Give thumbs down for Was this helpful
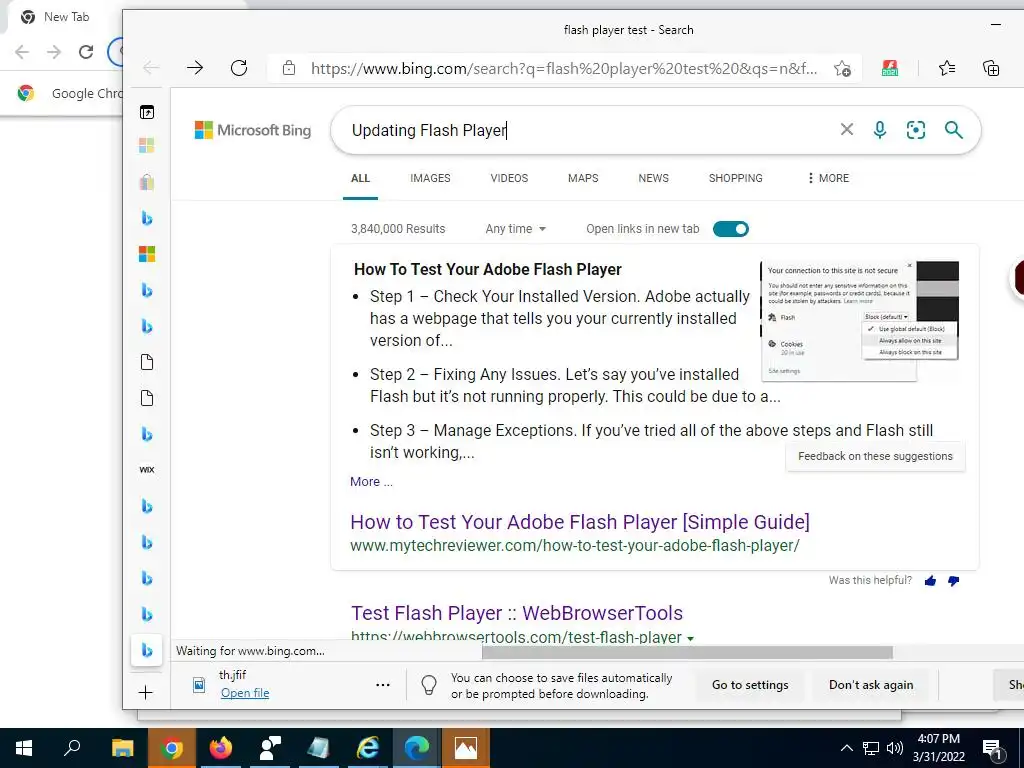 tap(953, 581)
